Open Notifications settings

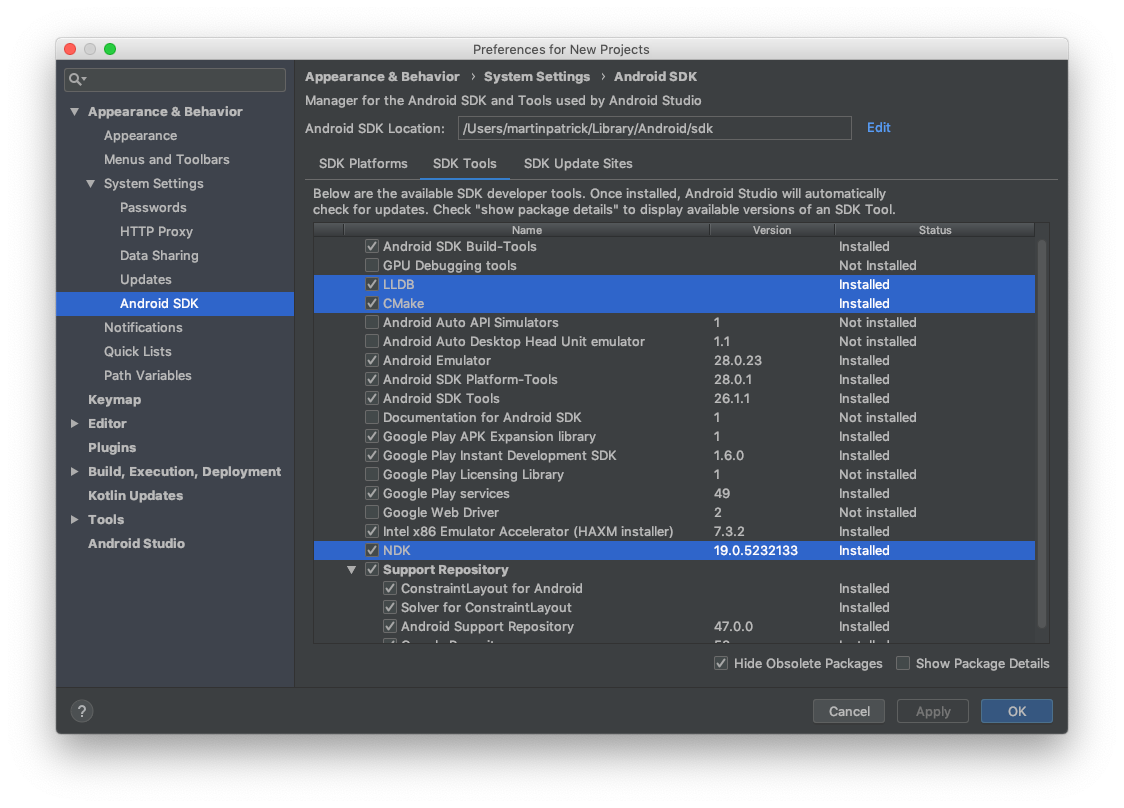(x=143, y=328)
